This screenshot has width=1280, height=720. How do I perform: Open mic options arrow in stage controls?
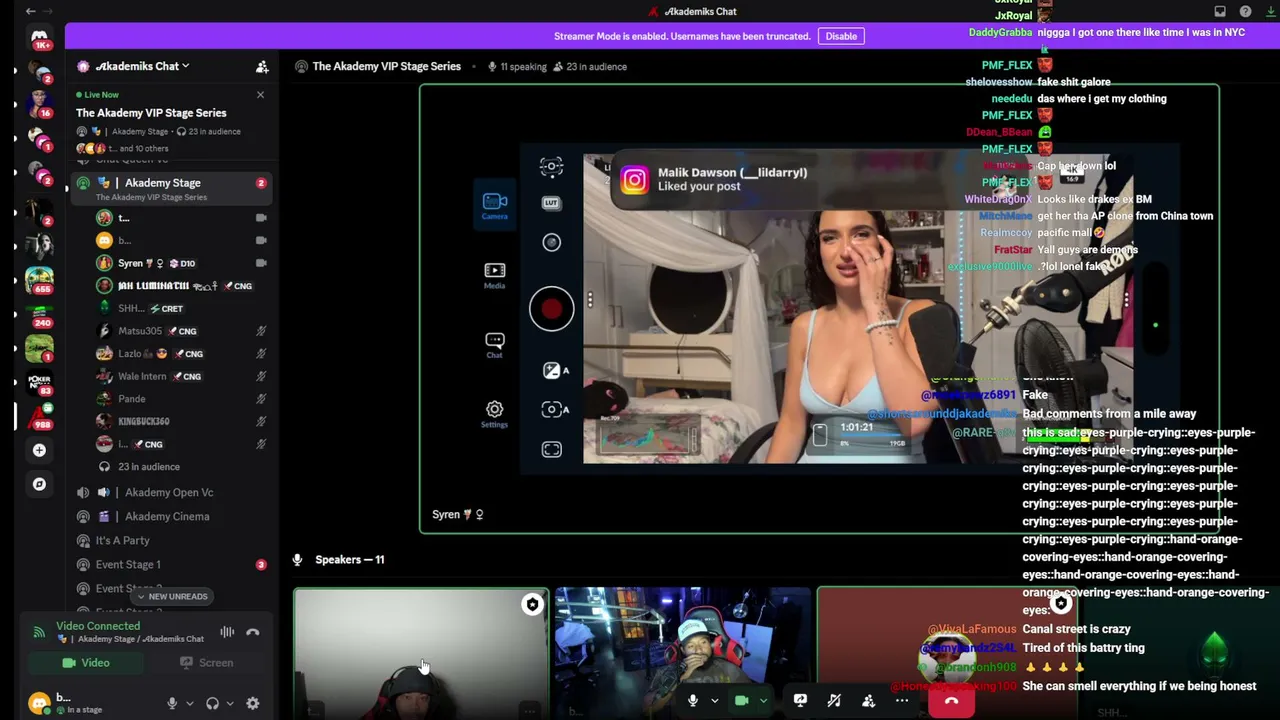tap(714, 701)
